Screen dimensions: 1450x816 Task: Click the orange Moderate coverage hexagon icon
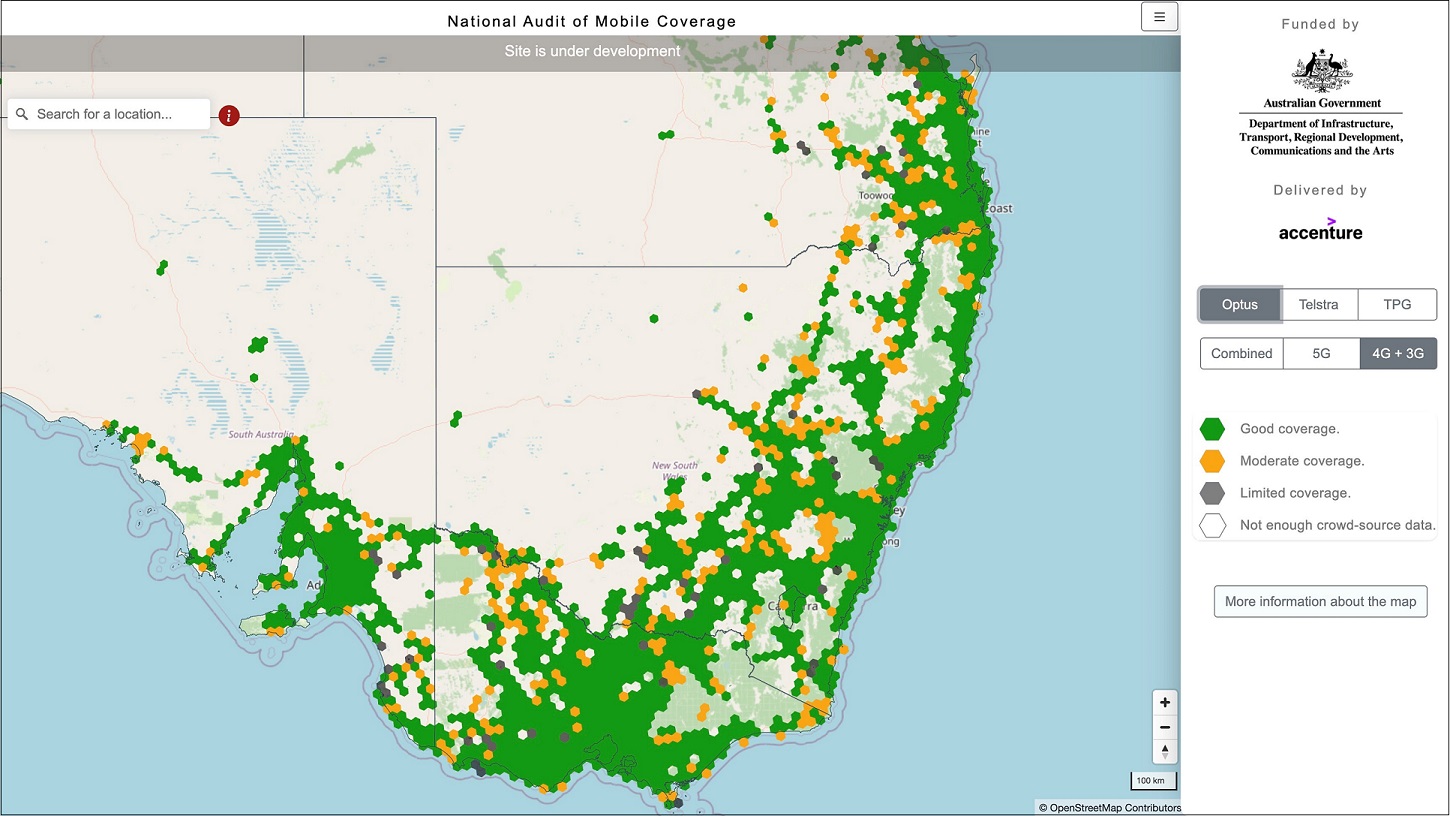pos(1212,460)
